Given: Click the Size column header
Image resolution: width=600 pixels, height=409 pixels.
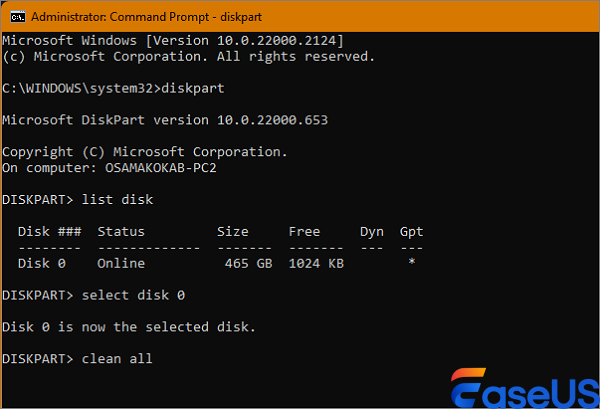Looking at the screenshot, I should 233,232.
